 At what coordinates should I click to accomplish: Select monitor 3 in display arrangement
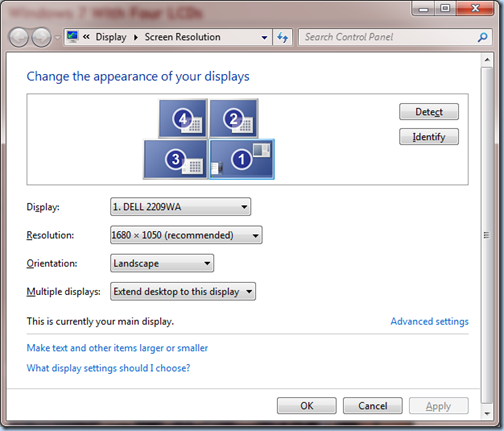coord(176,159)
